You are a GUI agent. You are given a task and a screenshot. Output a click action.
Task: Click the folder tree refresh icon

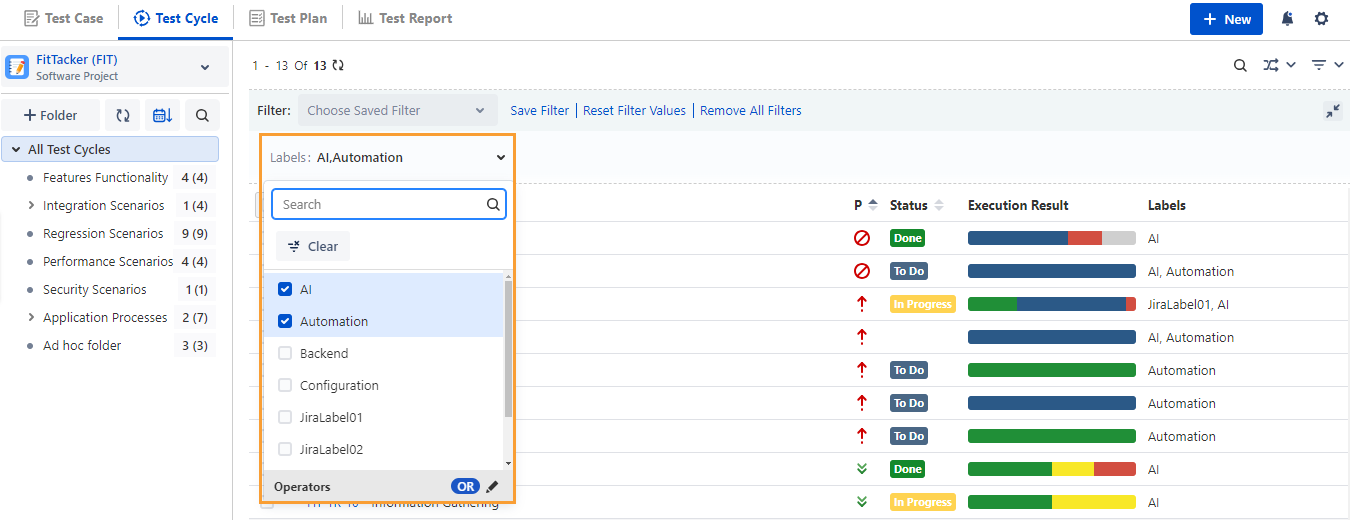point(122,115)
